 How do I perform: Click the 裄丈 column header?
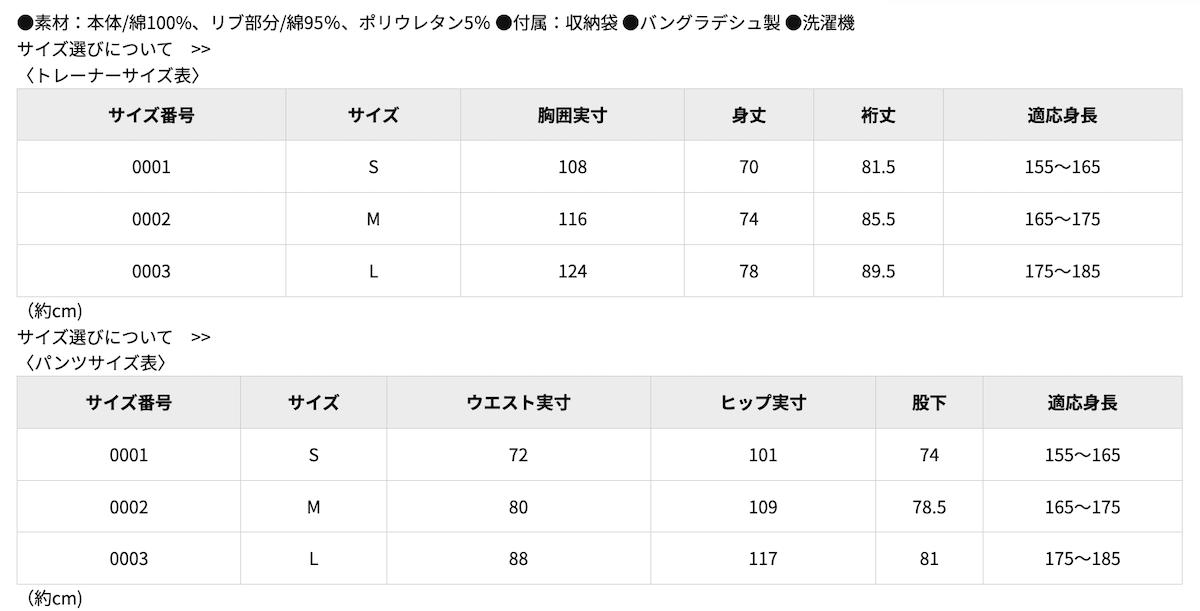pyautogui.click(x=878, y=115)
